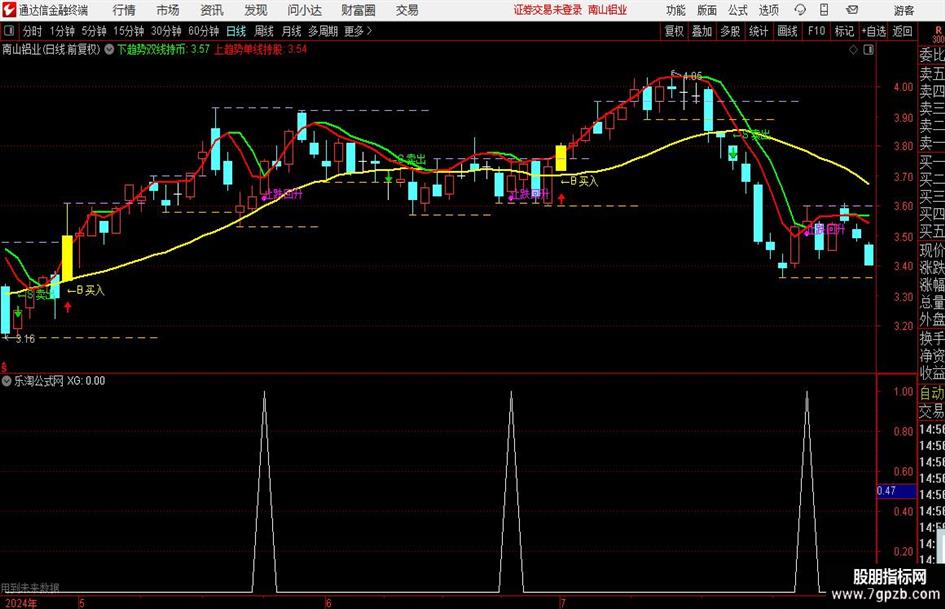
Task: Select the 日线 daily tab
Action: 236,31
